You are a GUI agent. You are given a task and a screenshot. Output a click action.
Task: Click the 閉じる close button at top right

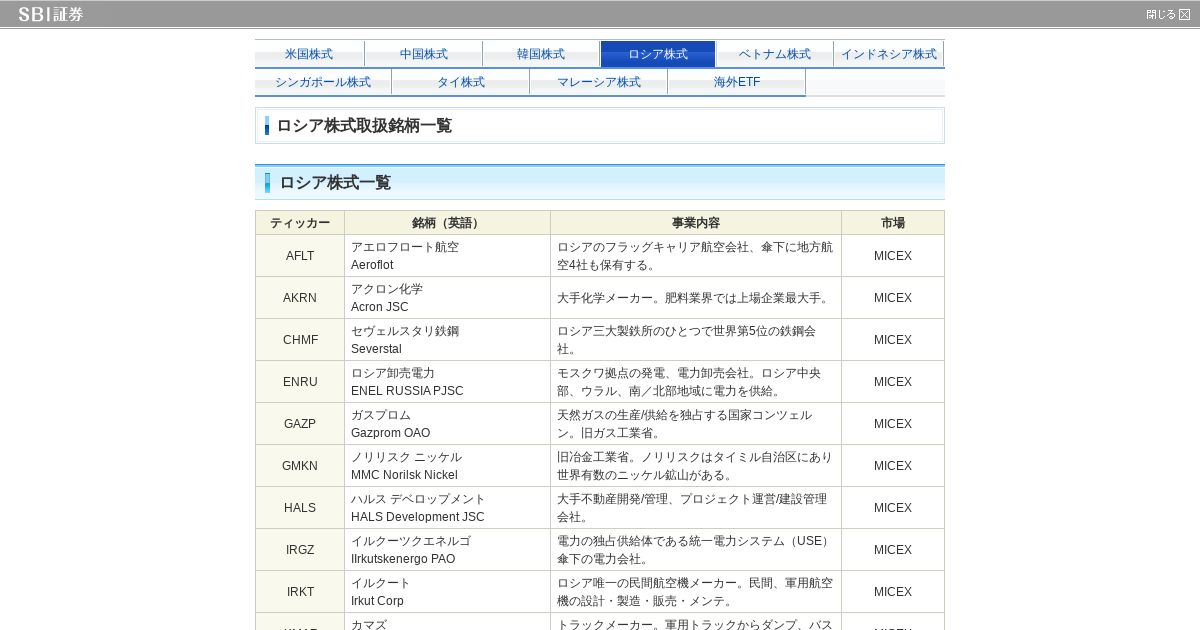1168,14
